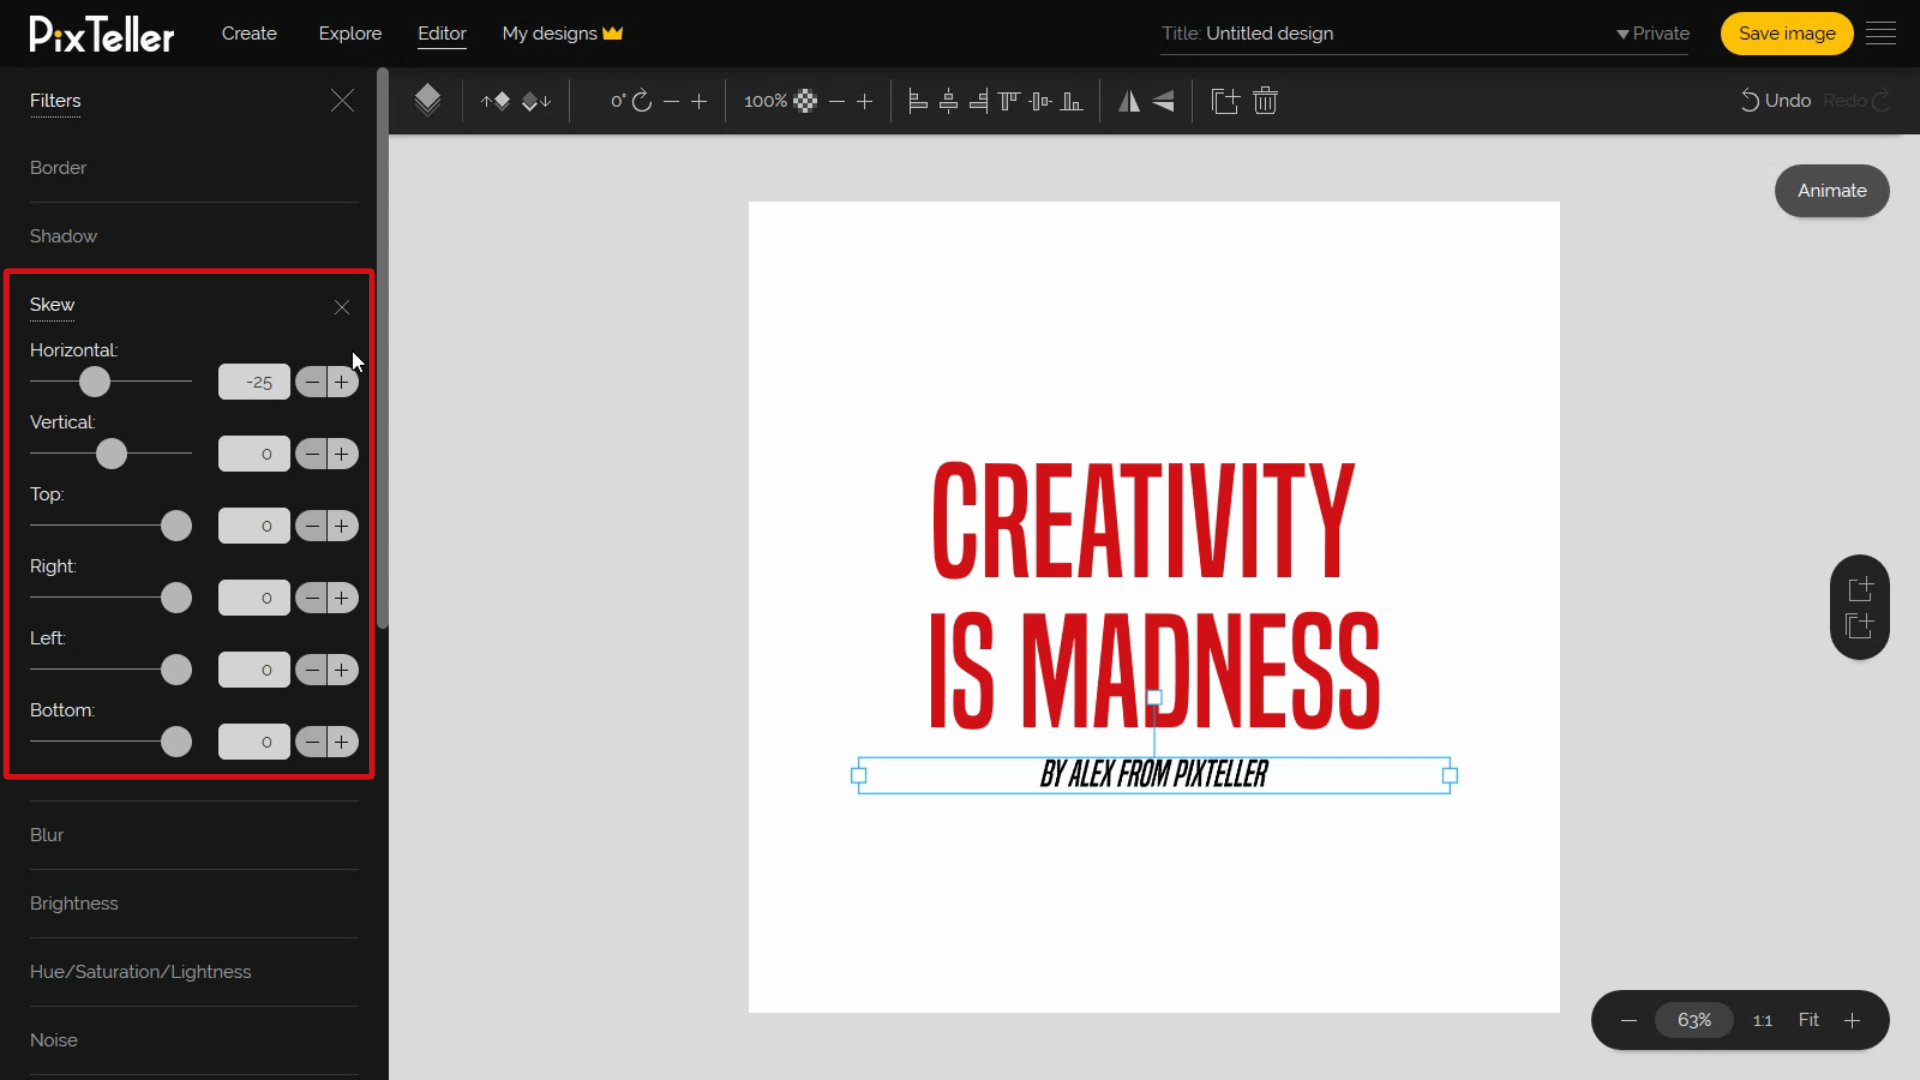Open the hamburger menu icon

point(1881,33)
